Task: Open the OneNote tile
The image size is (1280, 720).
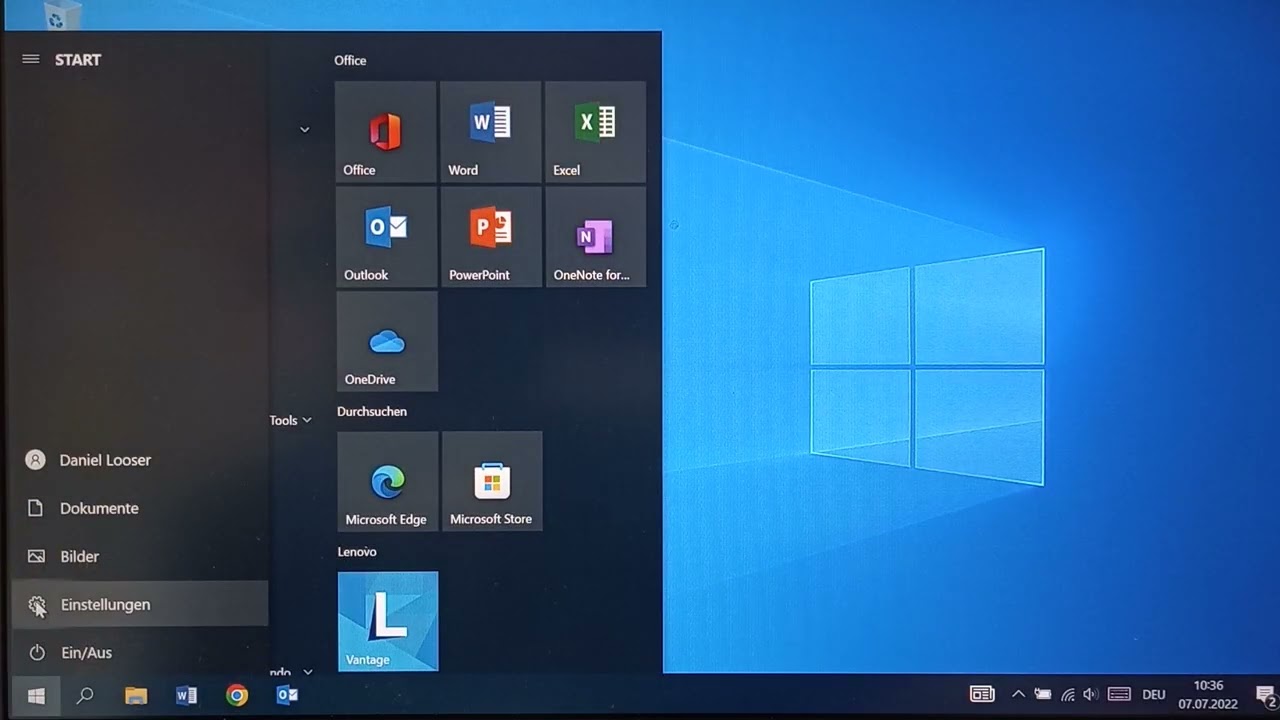Action: (595, 237)
